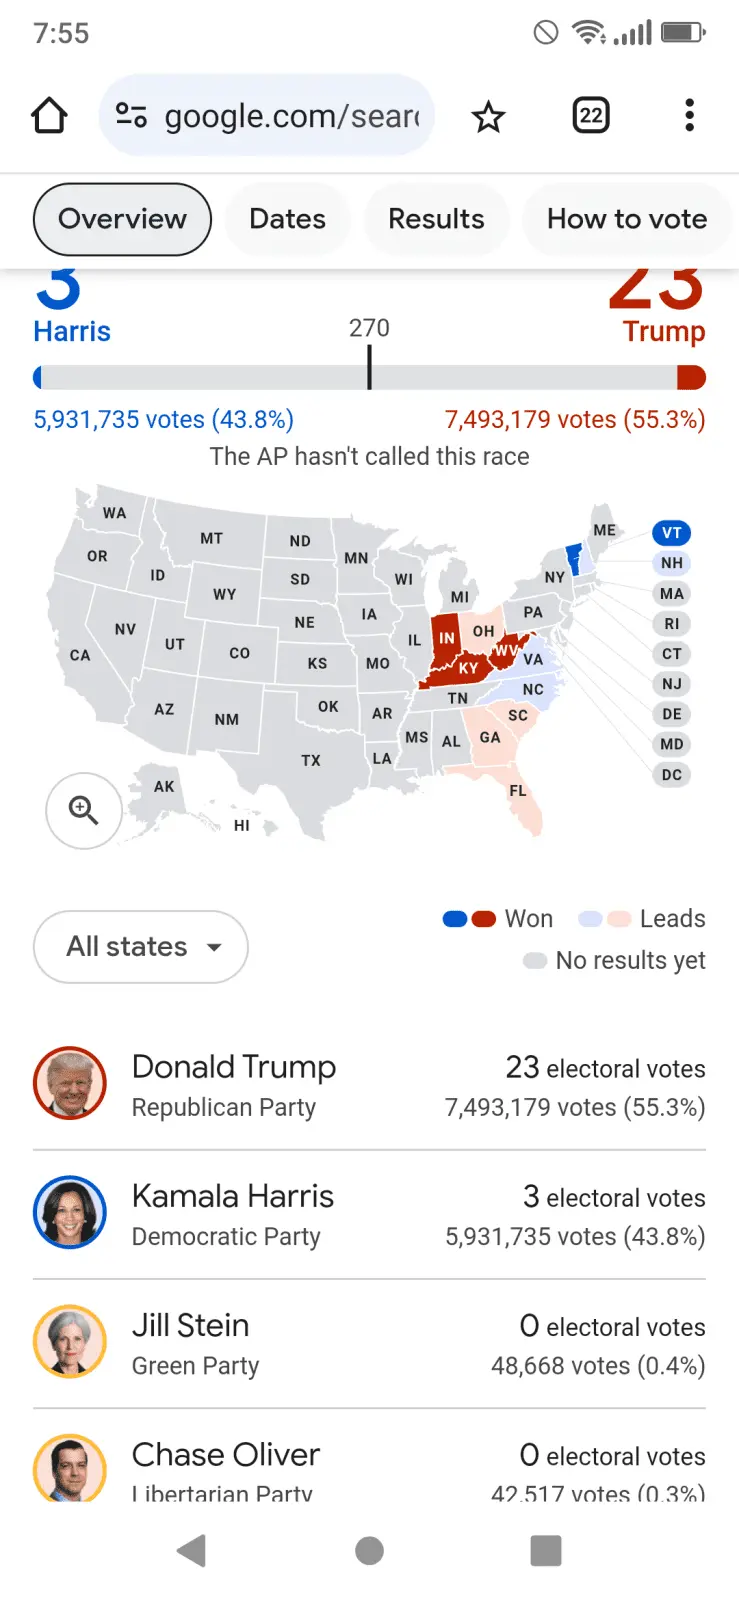Select the How to vote tab
The height and width of the screenshot is (1600, 739).
pyautogui.click(x=626, y=219)
